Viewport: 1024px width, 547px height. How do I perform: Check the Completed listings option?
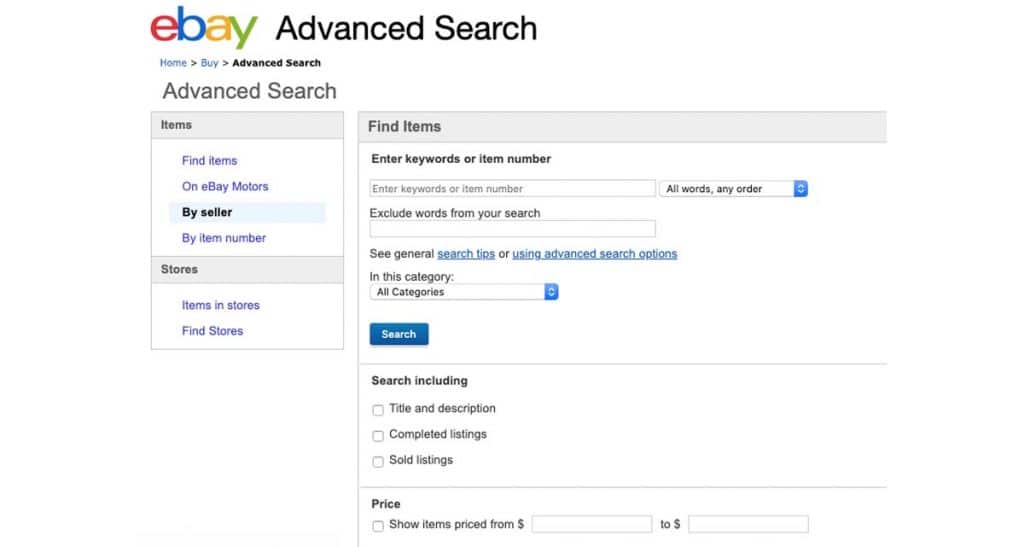point(378,436)
